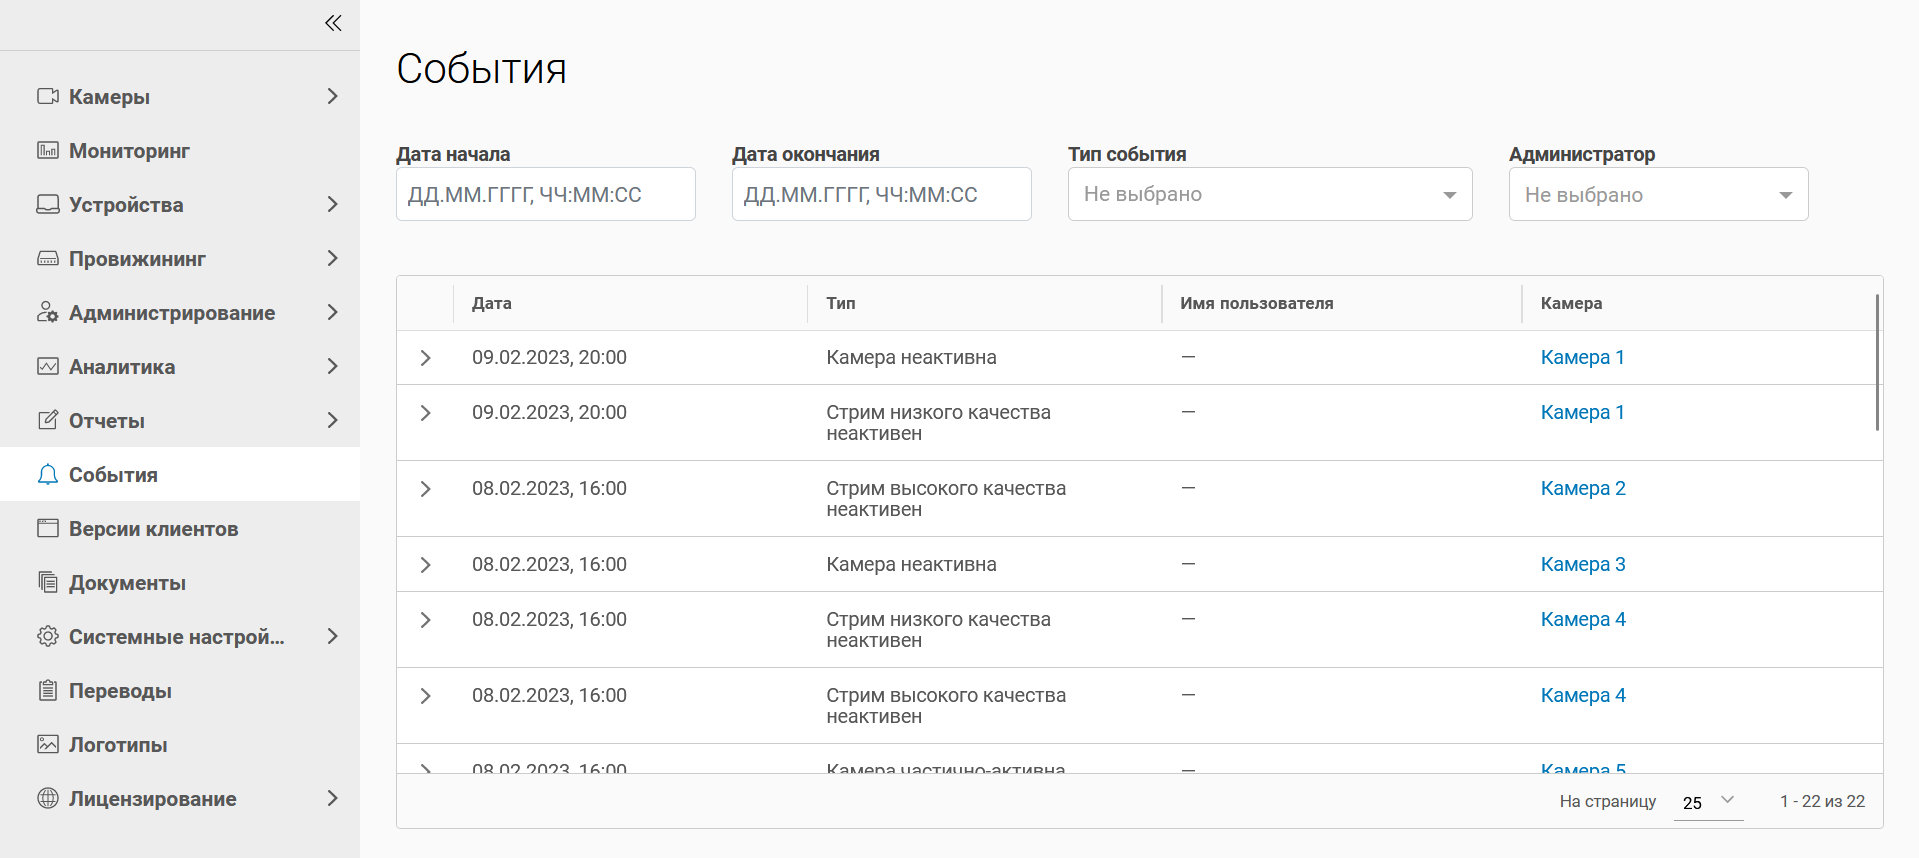Go to the Переводы section
Image resolution: width=1919 pixels, height=858 pixels.
coord(120,690)
